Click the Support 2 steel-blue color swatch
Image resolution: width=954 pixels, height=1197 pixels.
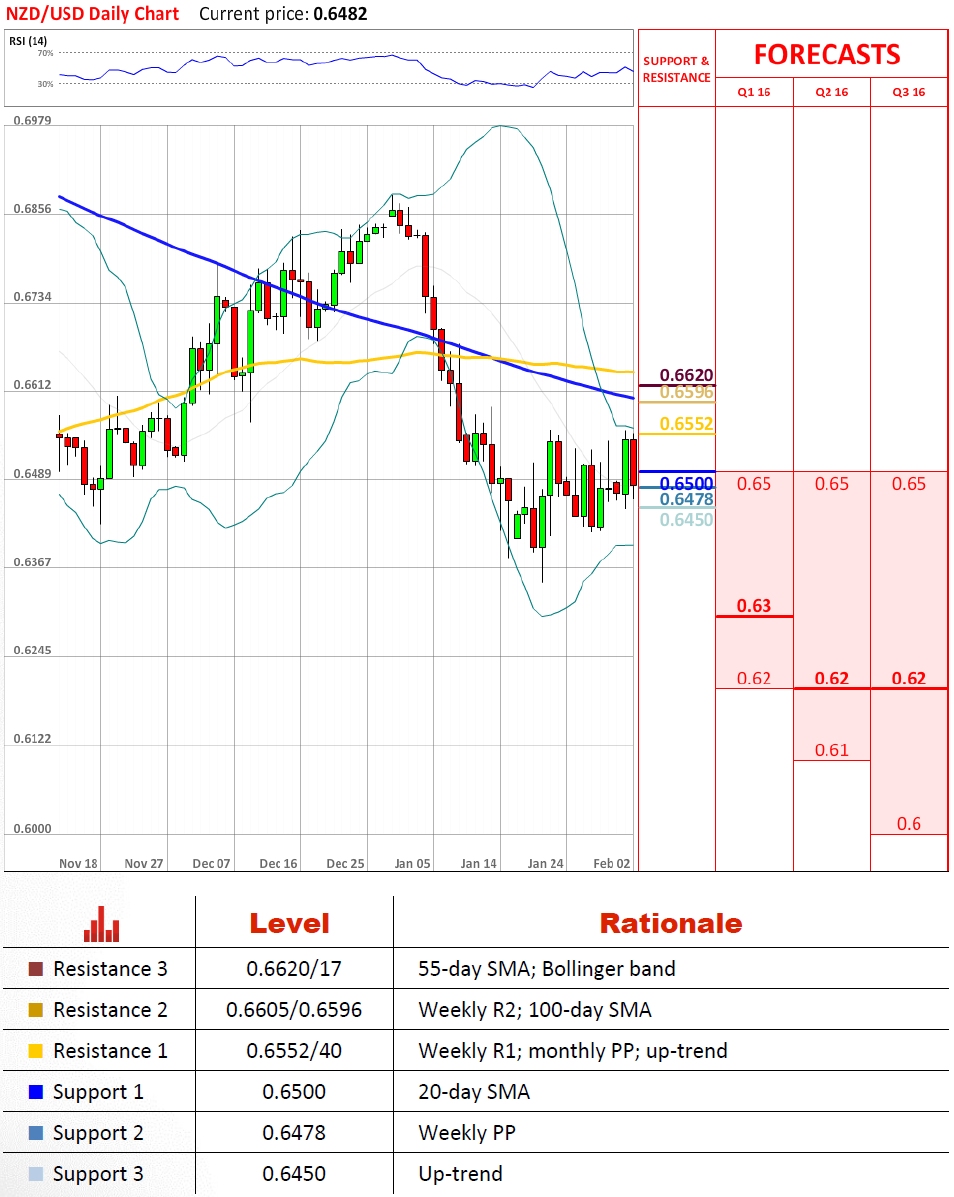pos(35,1133)
